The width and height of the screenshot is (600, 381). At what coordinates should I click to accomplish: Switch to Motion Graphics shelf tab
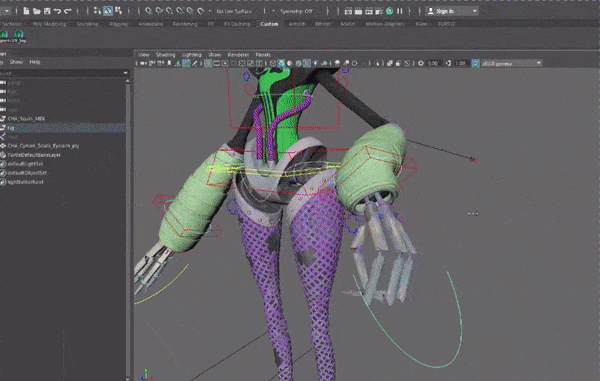click(x=385, y=24)
